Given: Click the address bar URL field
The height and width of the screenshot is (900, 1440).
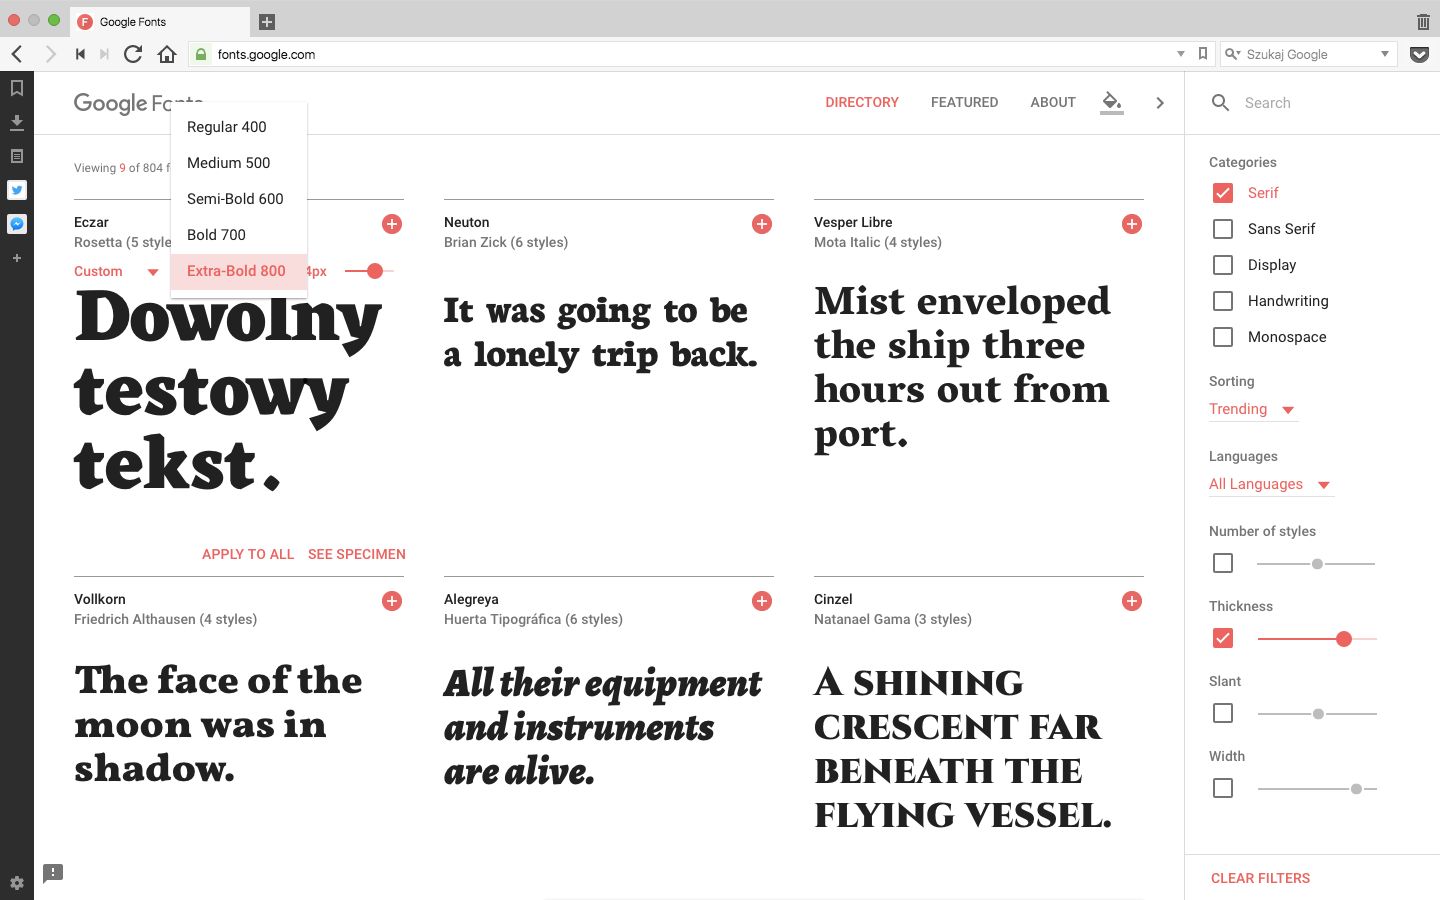Looking at the screenshot, I should click(x=690, y=54).
